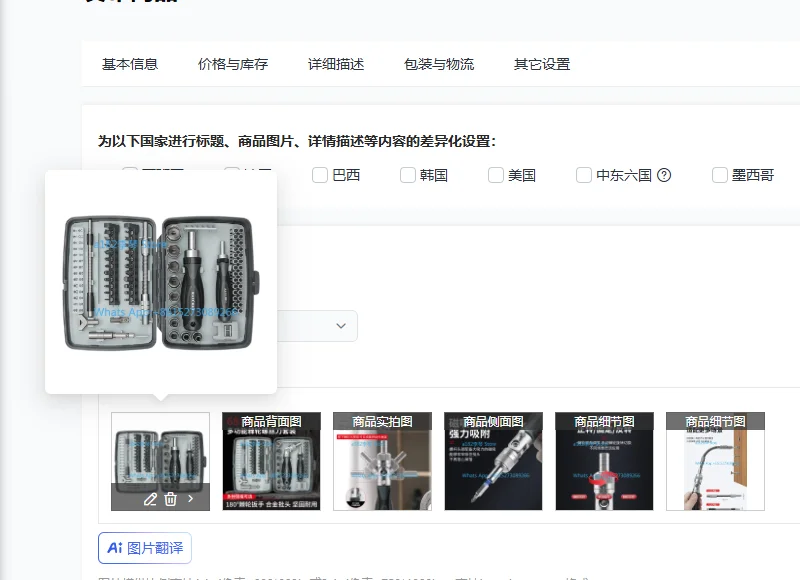This screenshot has width=800, height=580.
Task: Click the enlarged tool kit preview image
Action: 161,283
